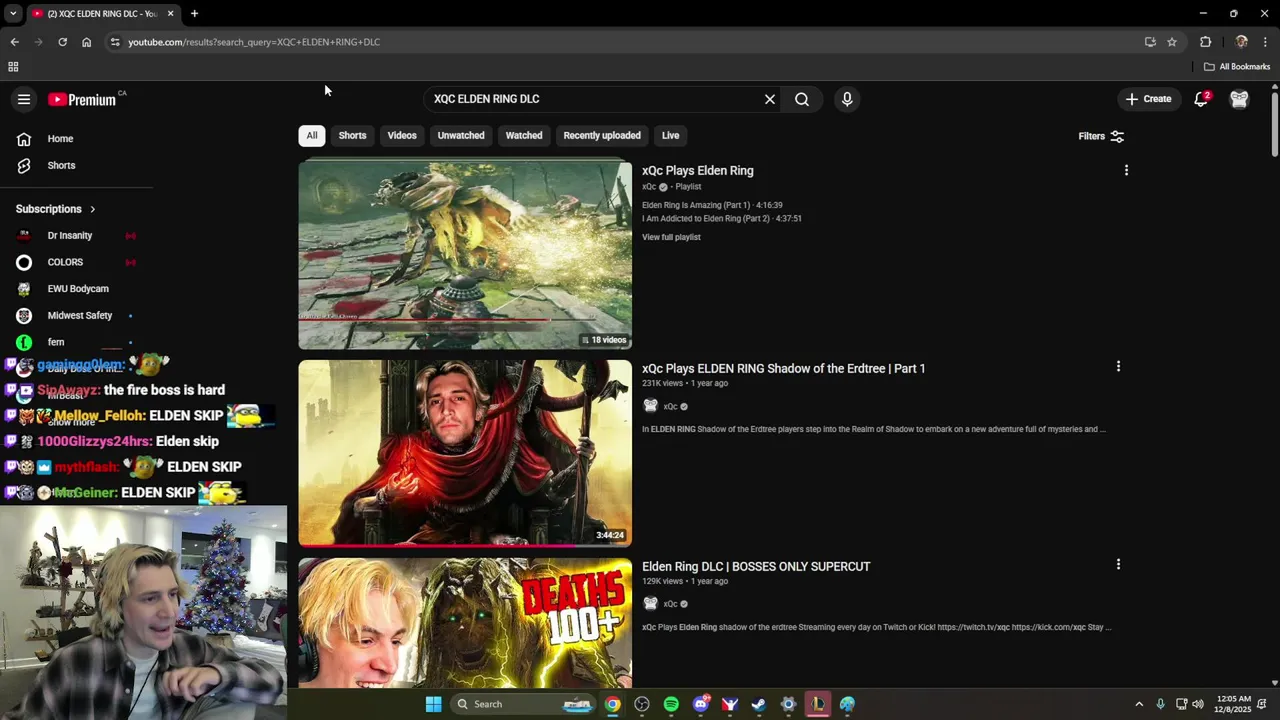Open OBS Studio from taskbar

pos(642,704)
